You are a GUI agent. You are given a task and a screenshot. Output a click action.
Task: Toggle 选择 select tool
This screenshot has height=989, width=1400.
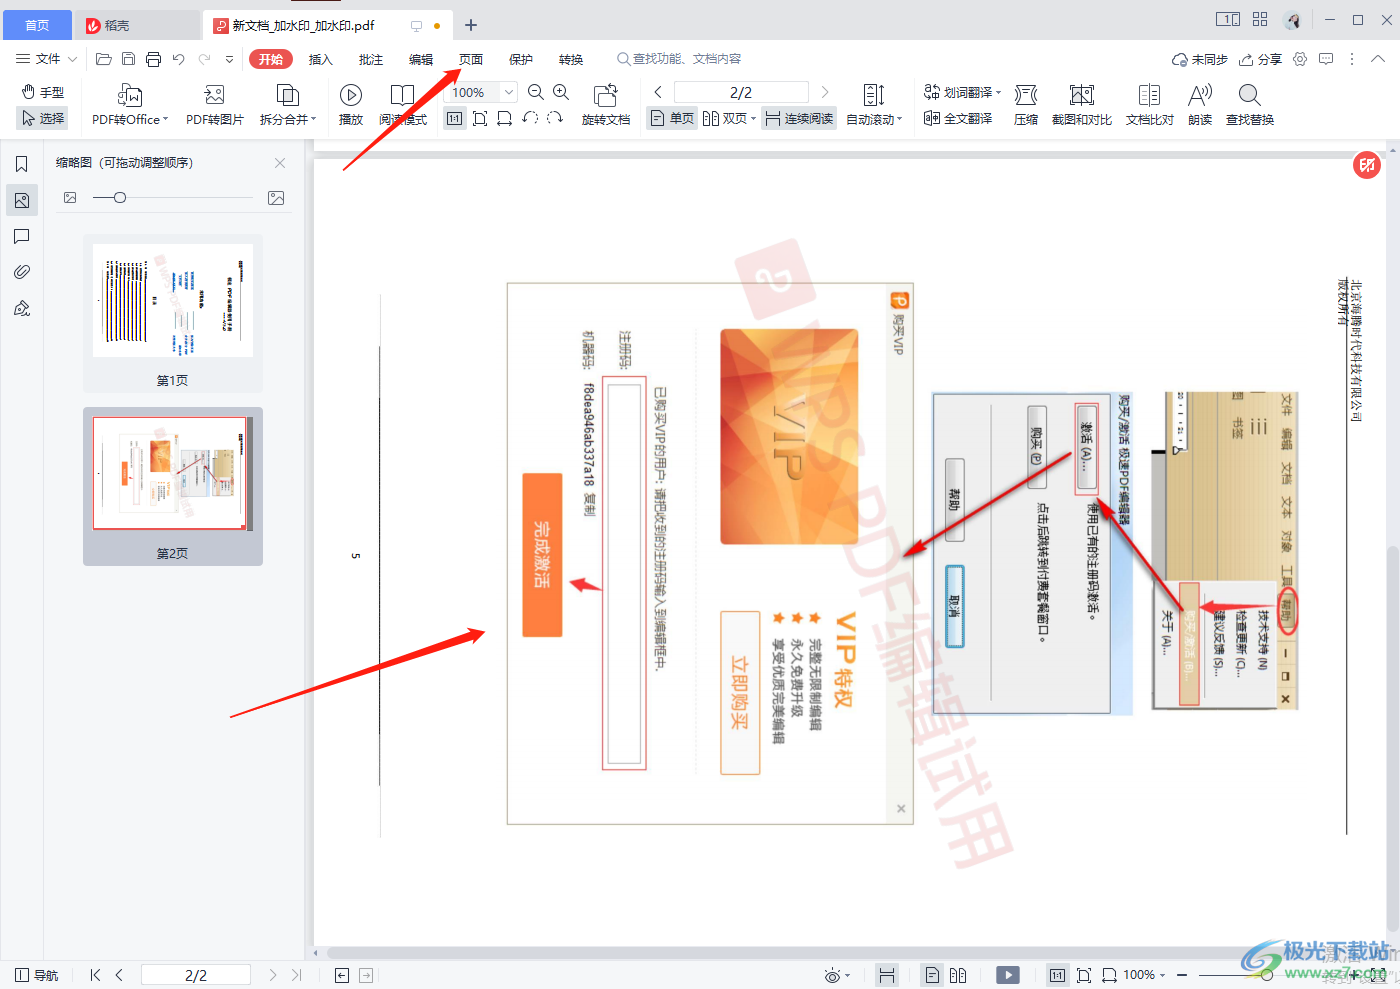(43, 119)
